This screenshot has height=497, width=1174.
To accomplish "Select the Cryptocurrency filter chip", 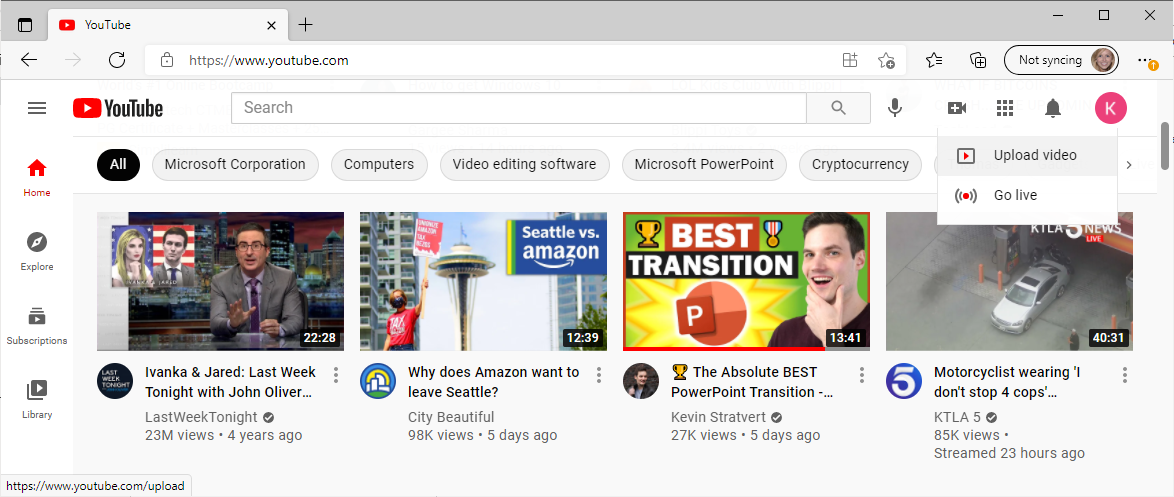I will tap(860, 165).
